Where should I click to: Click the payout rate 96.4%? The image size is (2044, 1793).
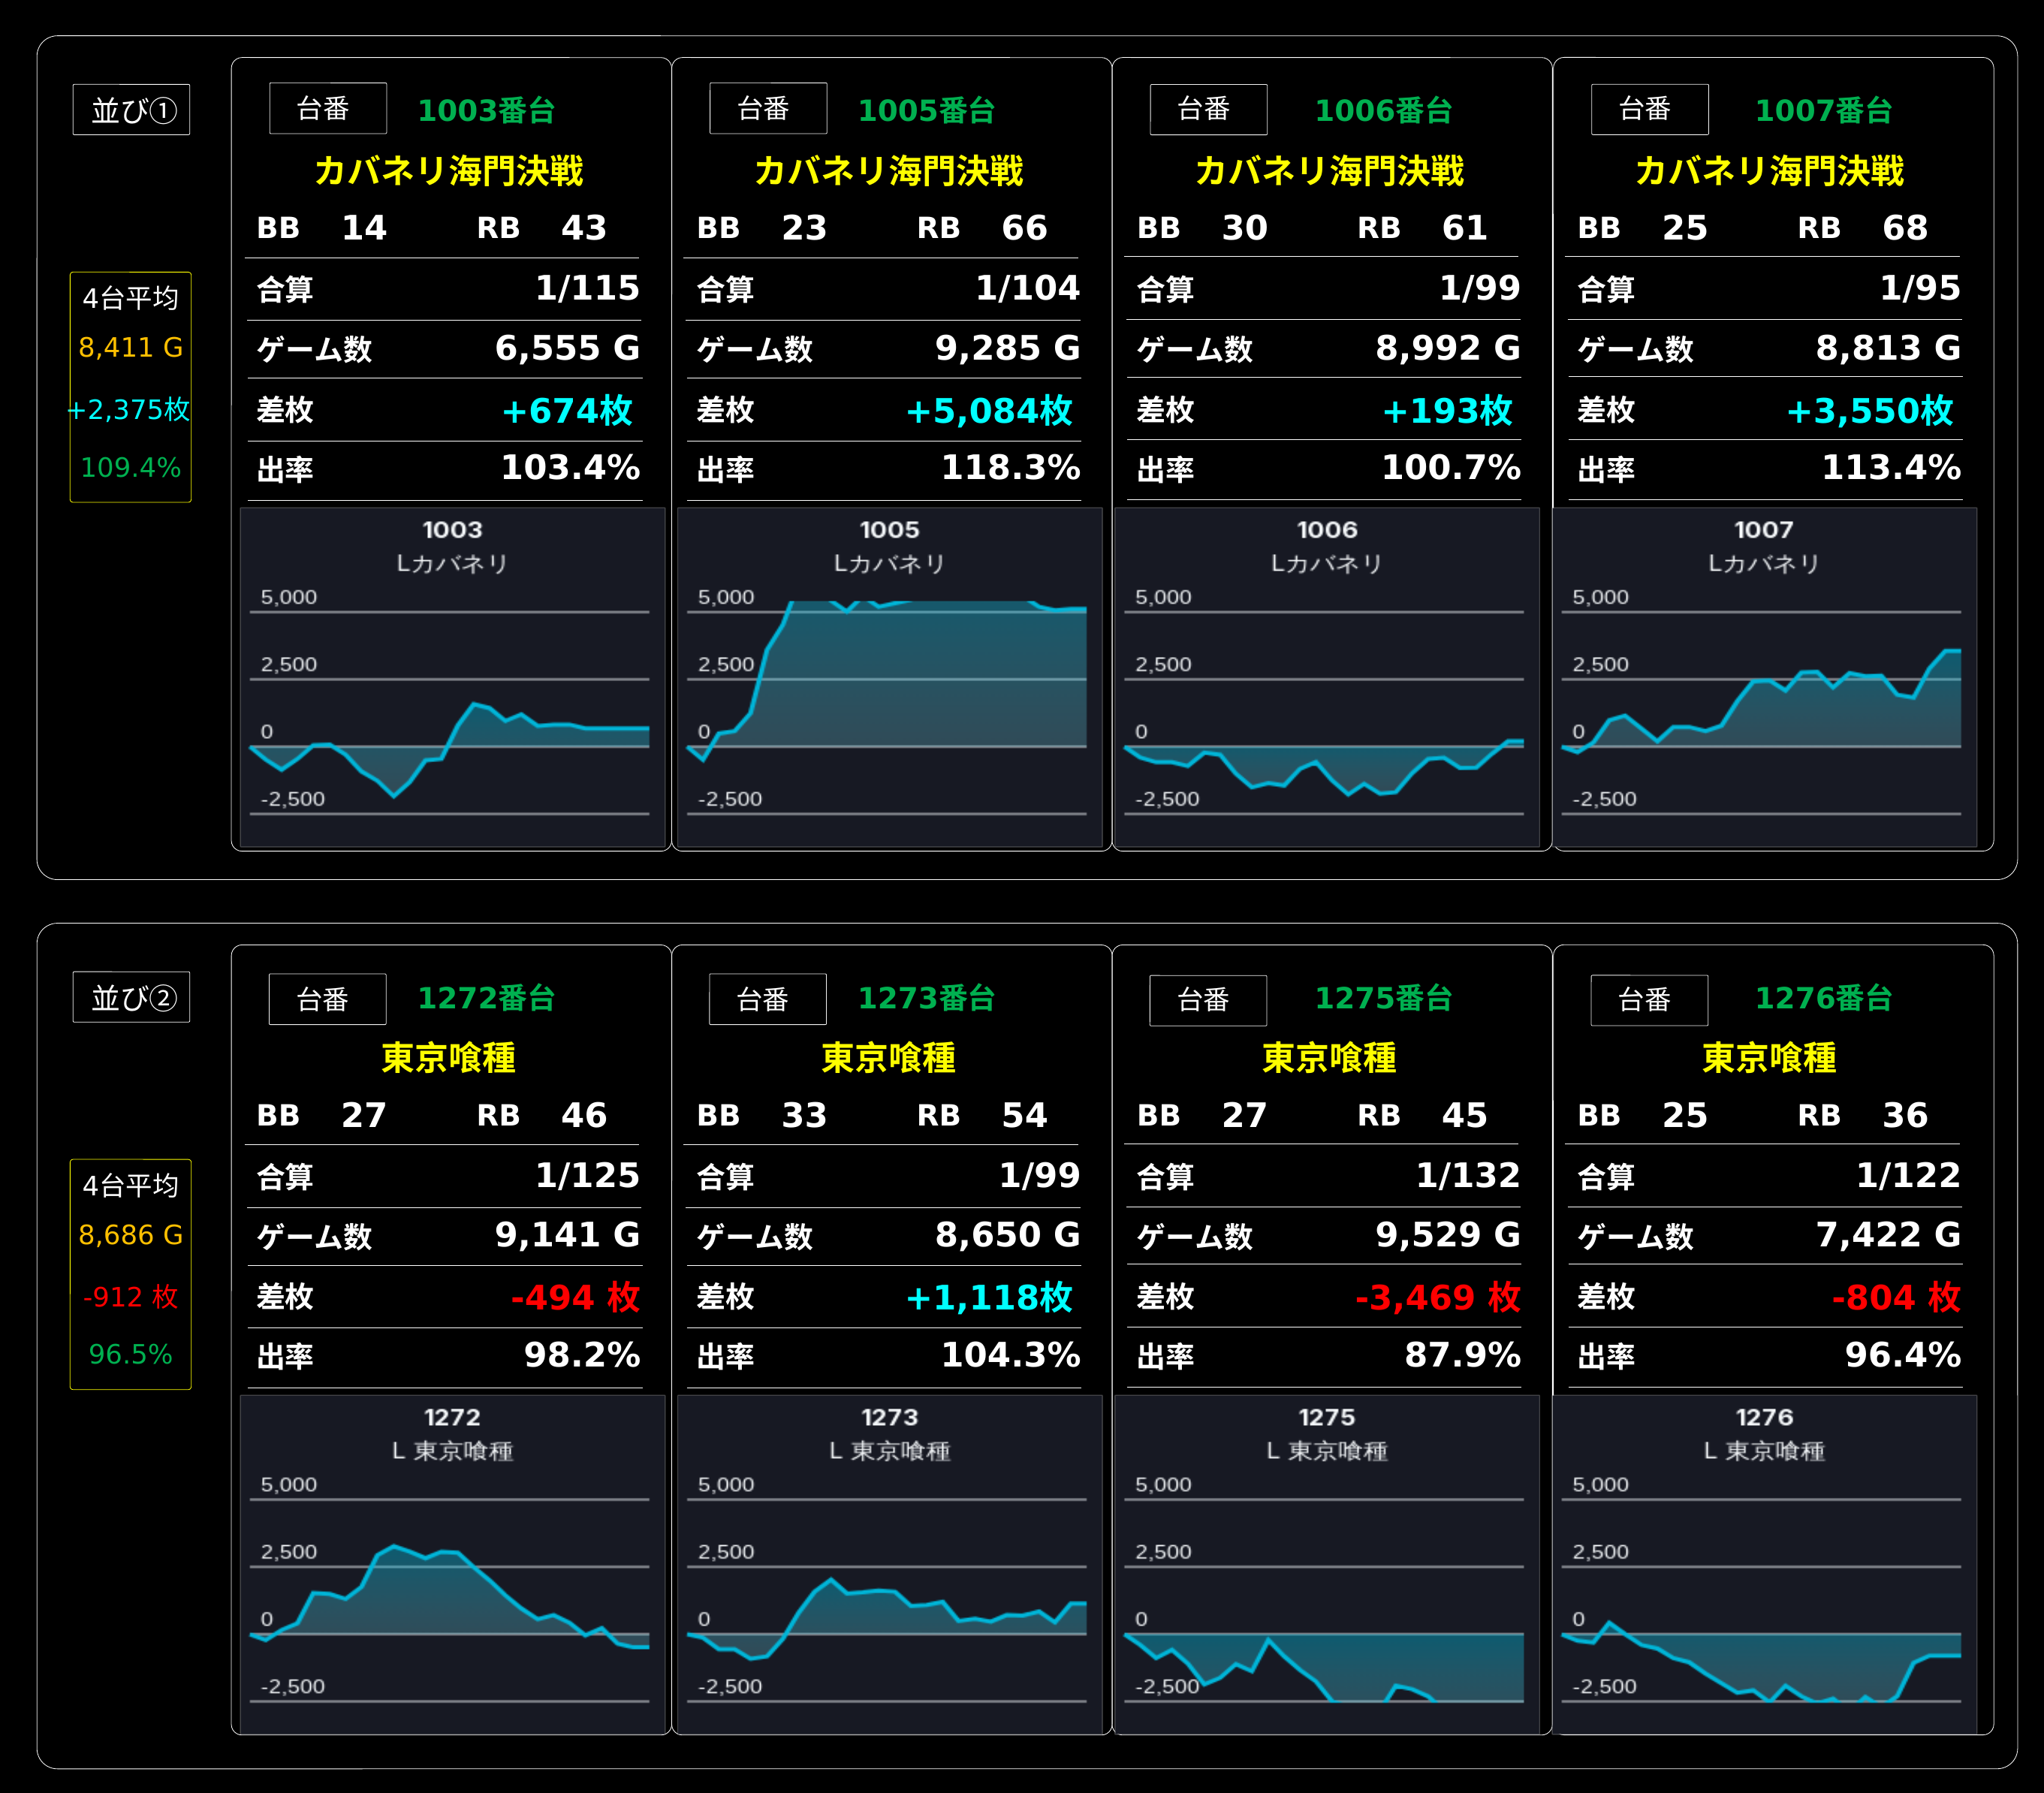tap(1902, 1355)
